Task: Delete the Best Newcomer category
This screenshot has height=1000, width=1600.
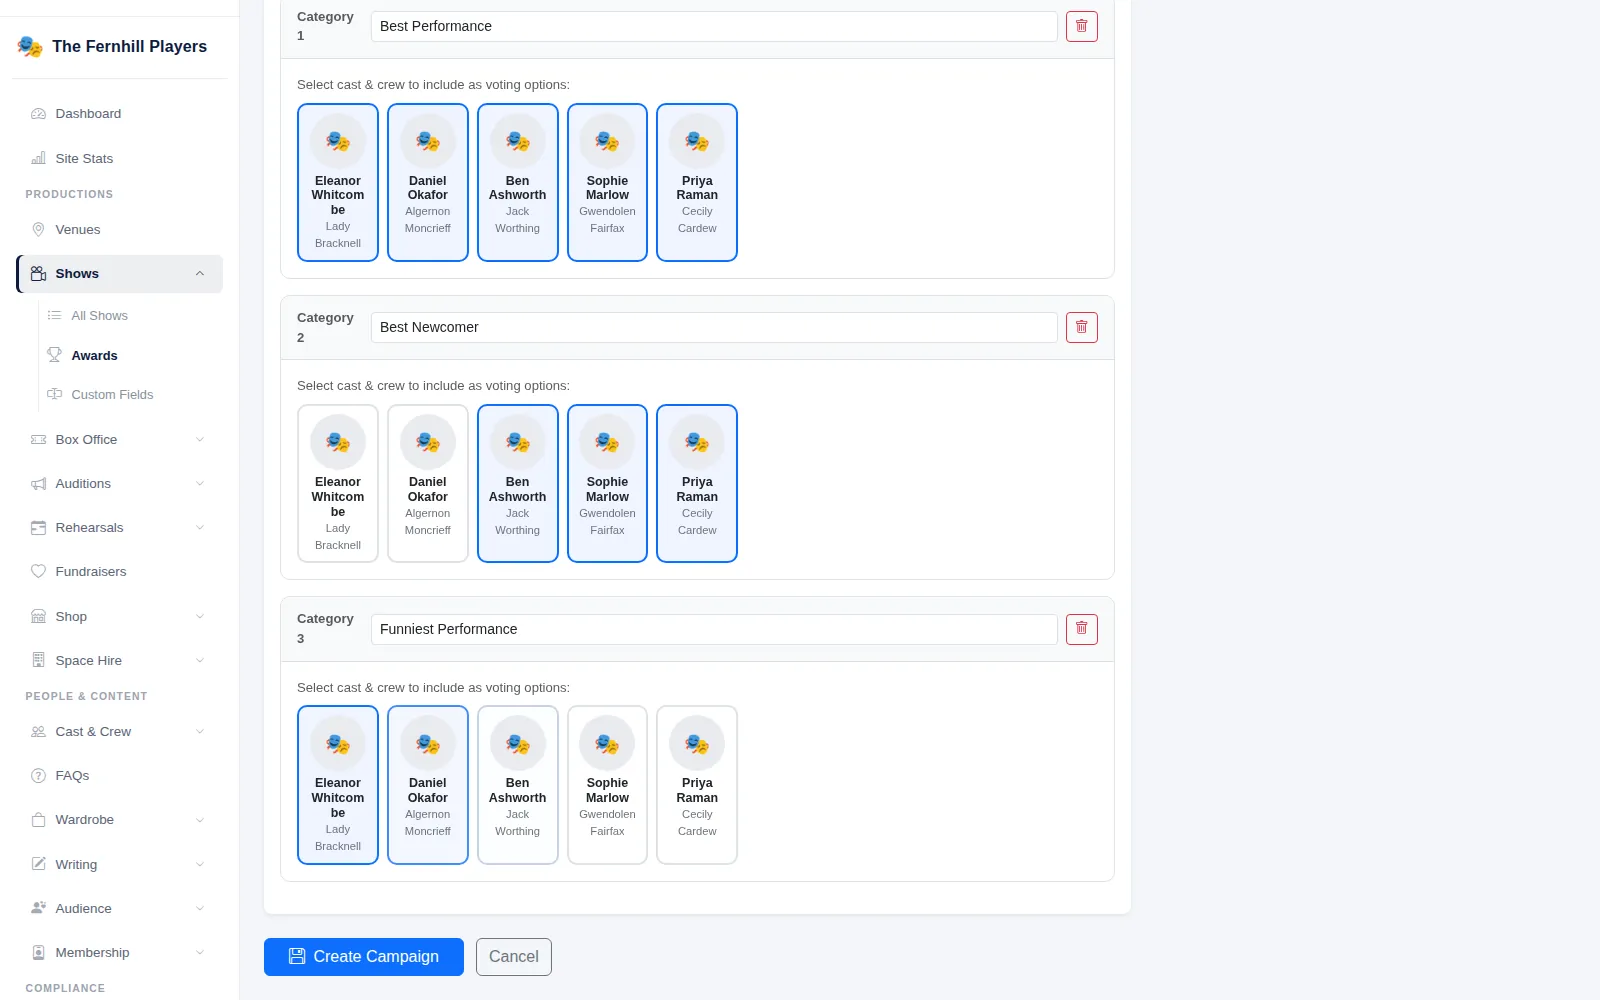Action: (1081, 327)
